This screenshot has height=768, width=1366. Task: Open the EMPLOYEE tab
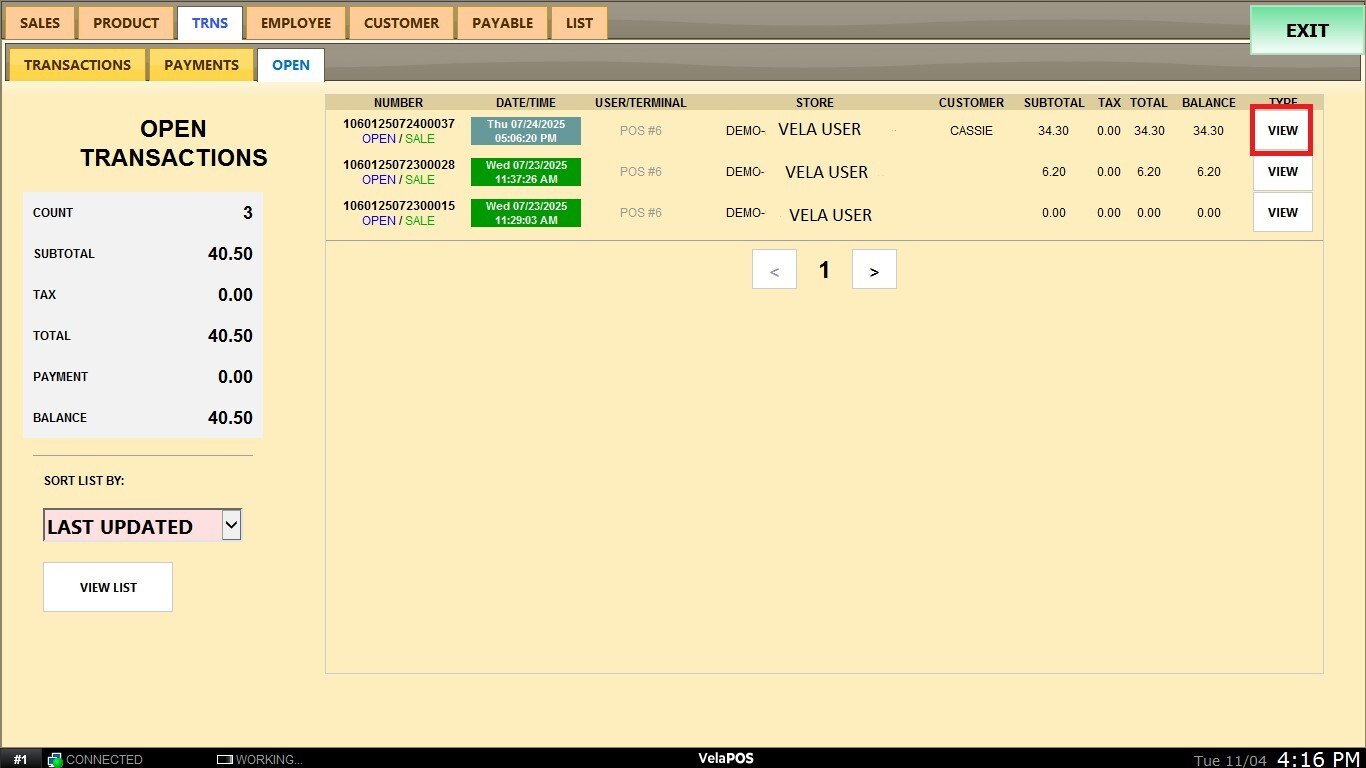coord(295,23)
